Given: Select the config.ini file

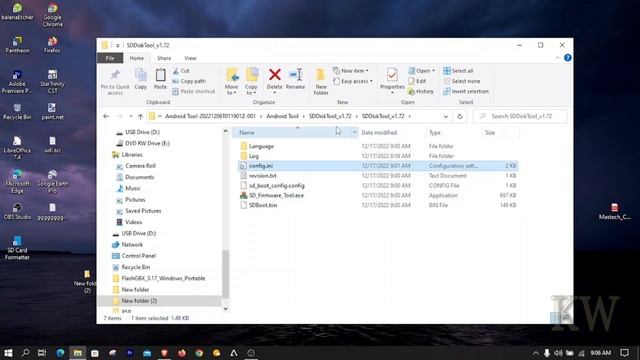Looking at the screenshot, I should click(378, 166).
